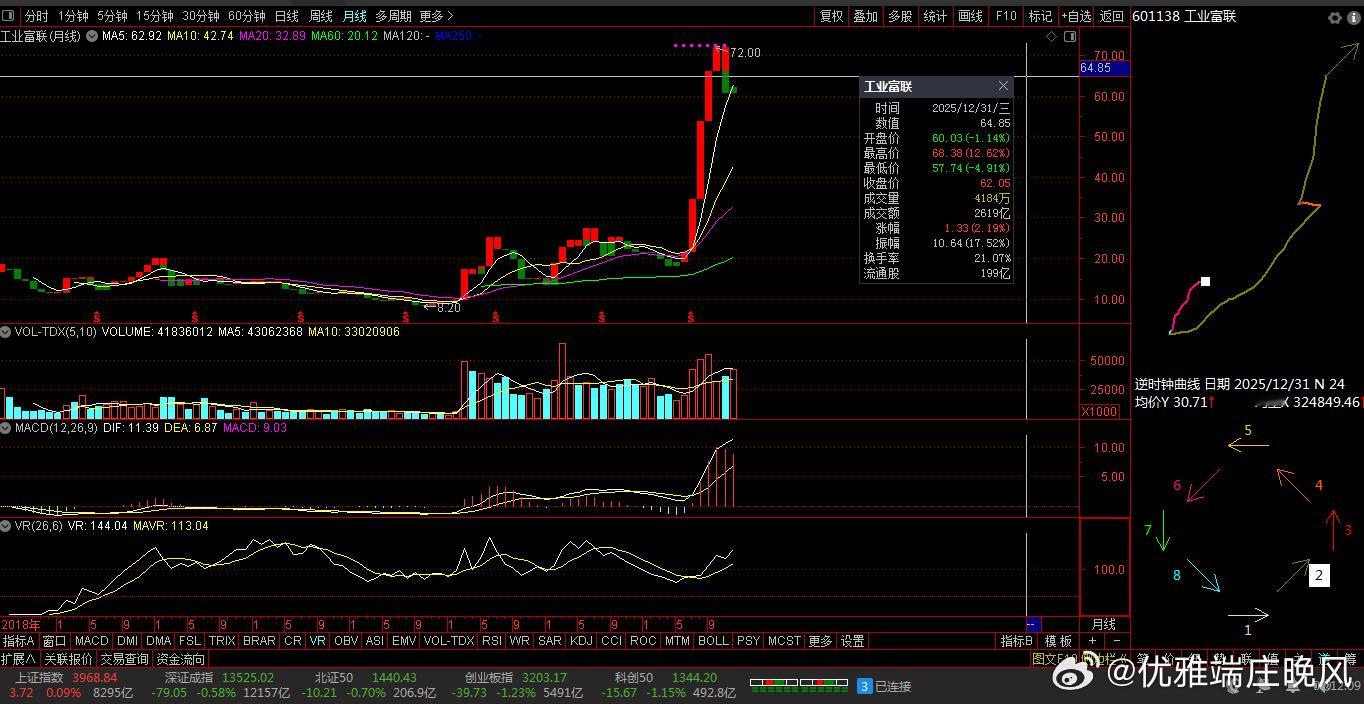Select MACD indicator tab
Viewport: 1364px width, 704px height.
pos(91,641)
